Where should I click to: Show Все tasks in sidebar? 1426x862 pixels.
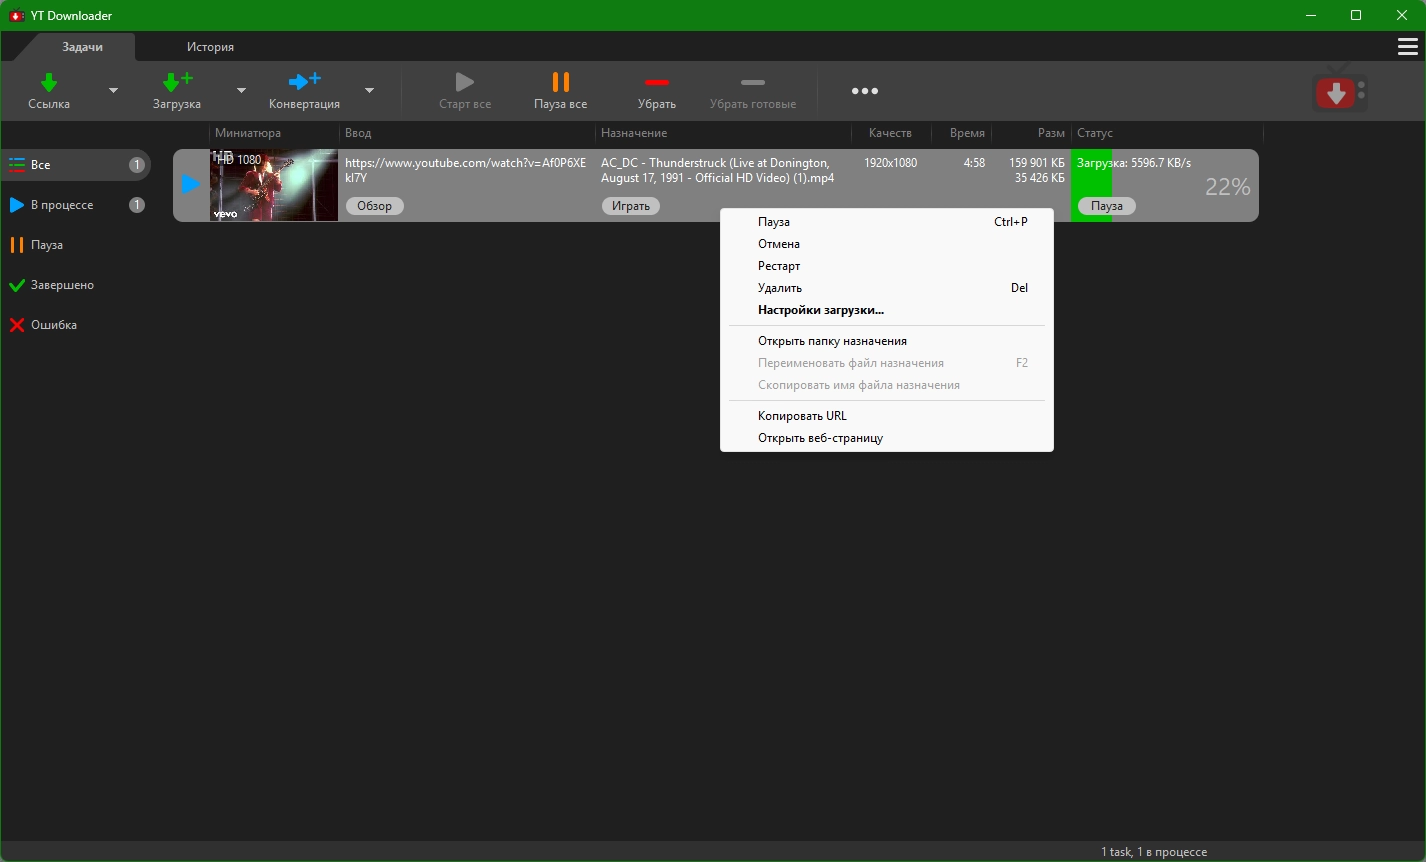point(75,165)
